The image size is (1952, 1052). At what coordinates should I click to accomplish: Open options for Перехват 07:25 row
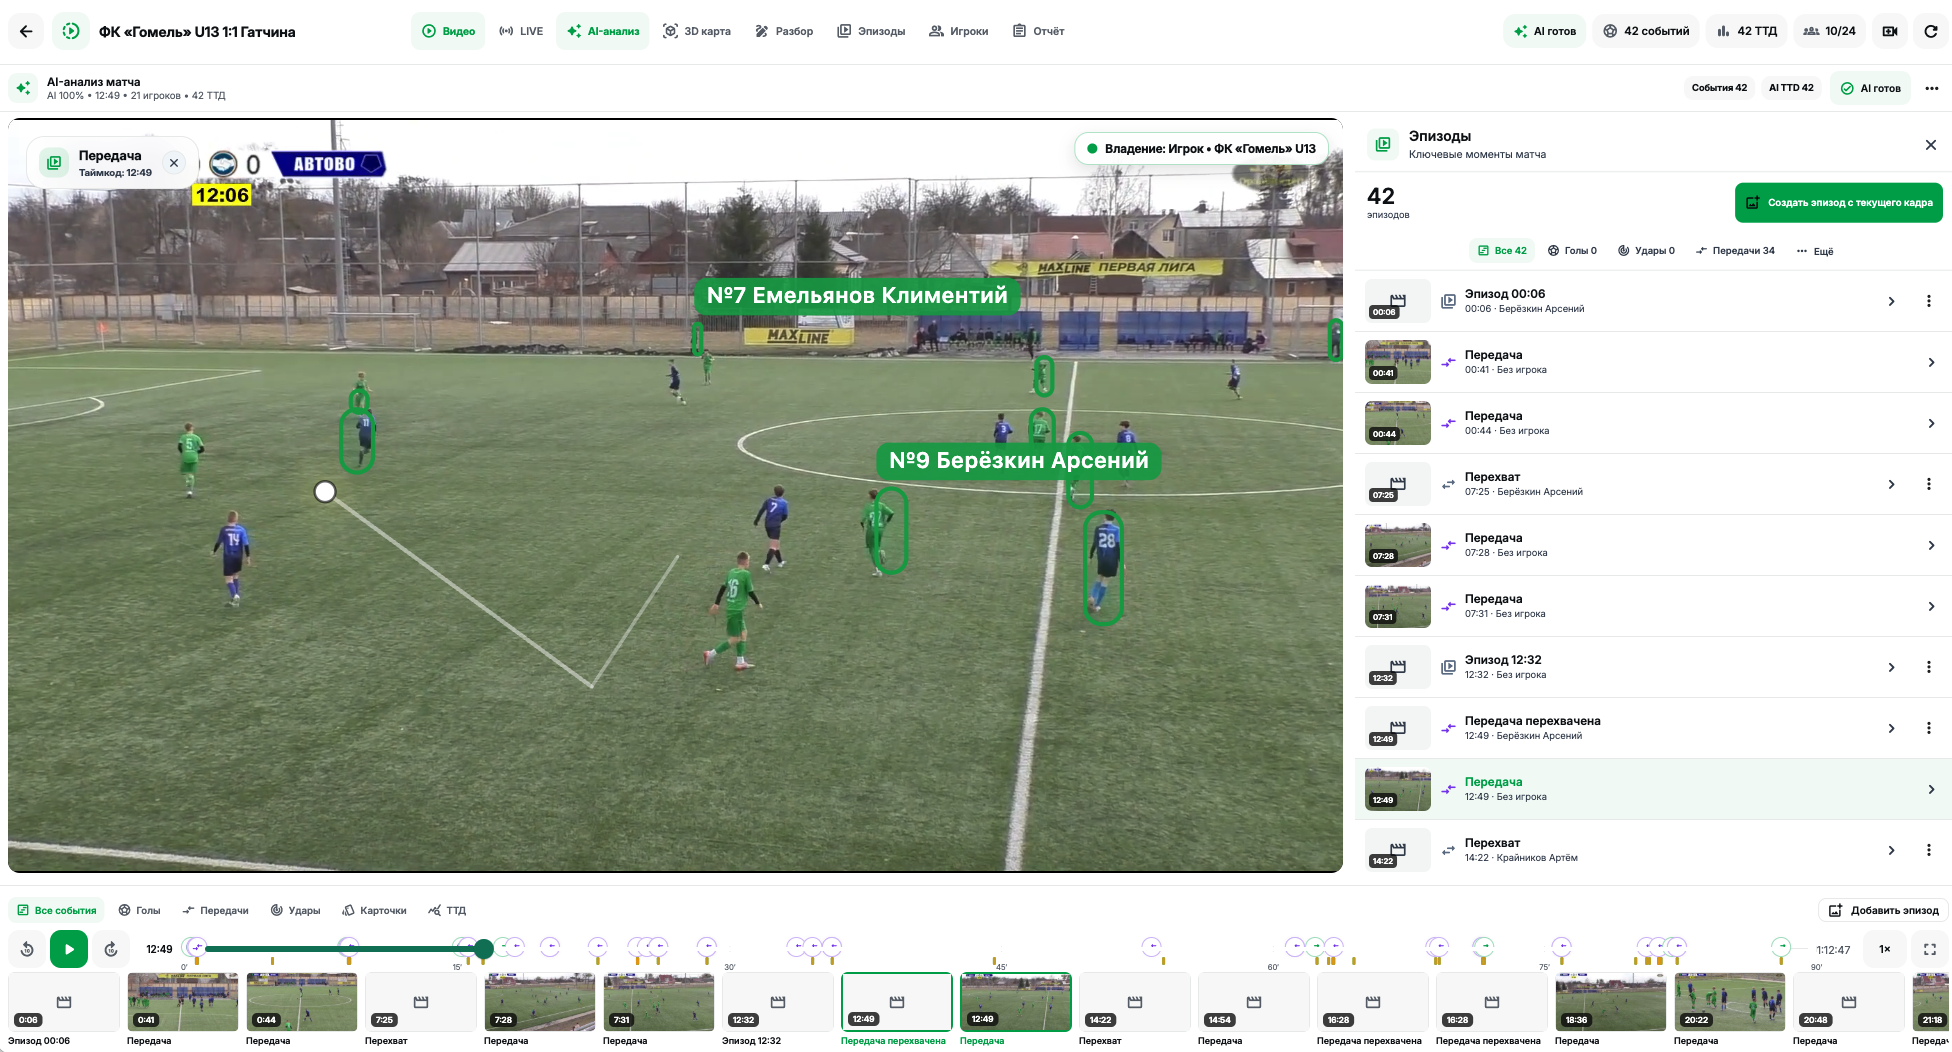point(1928,484)
